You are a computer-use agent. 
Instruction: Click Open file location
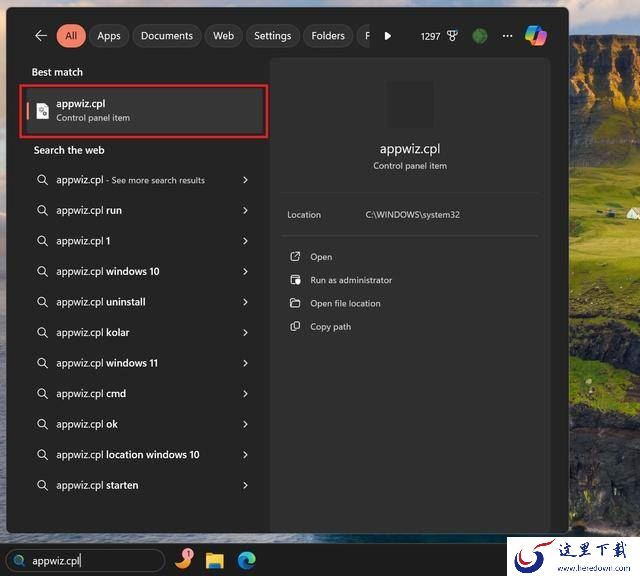point(345,303)
